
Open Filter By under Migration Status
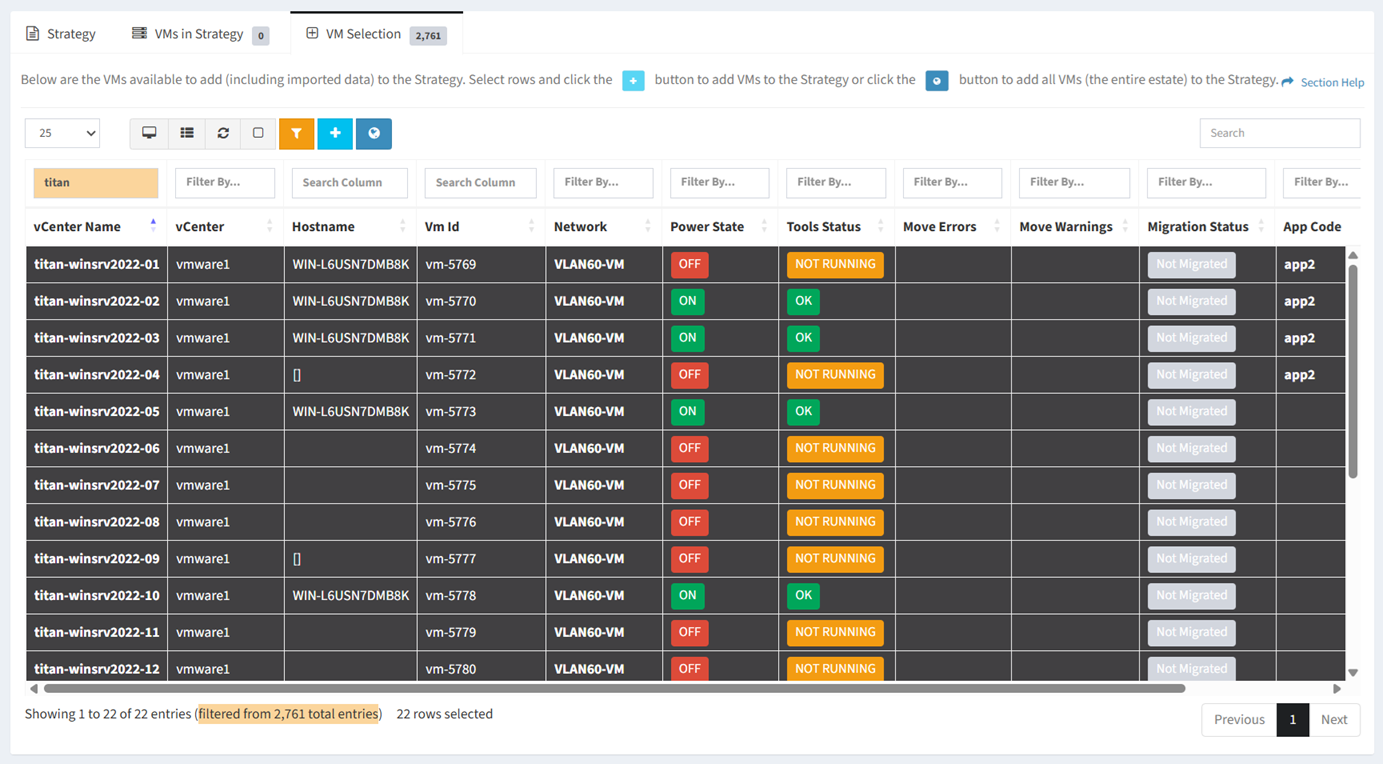(x=1206, y=182)
